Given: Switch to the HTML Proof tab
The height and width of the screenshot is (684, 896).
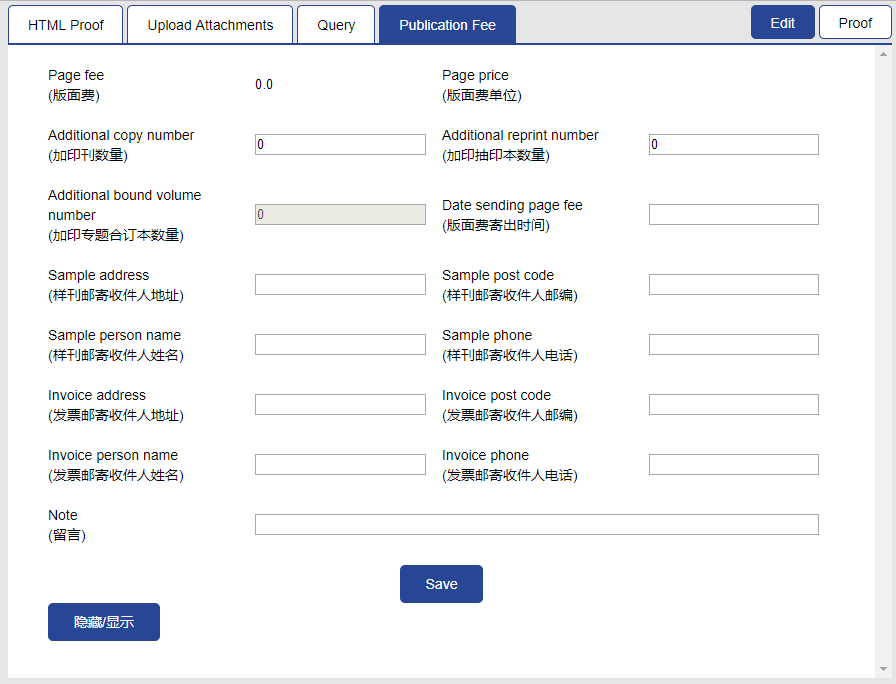Looking at the screenshot, I should (66, 25).
